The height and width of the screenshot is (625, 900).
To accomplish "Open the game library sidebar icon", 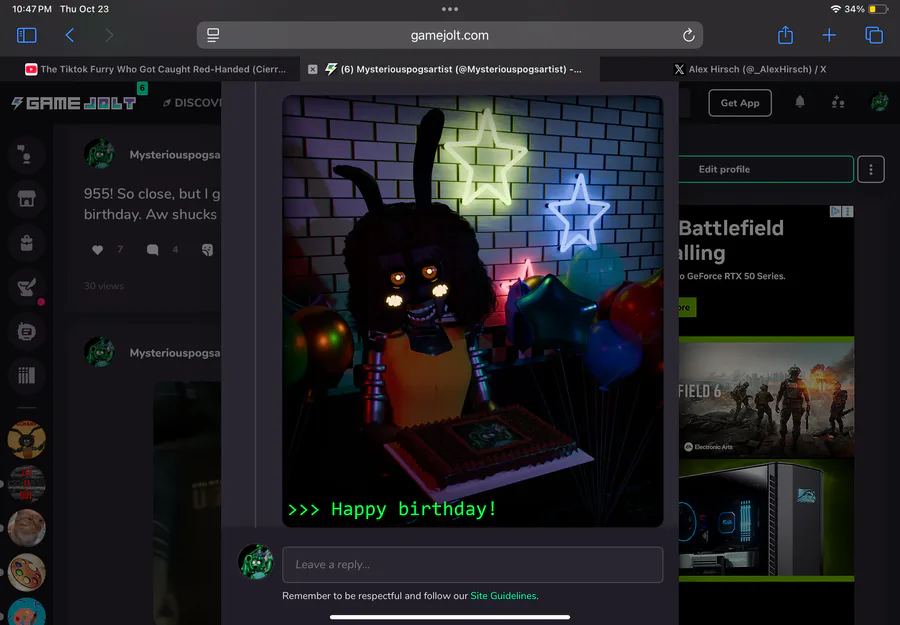I will tap(26, 376).
